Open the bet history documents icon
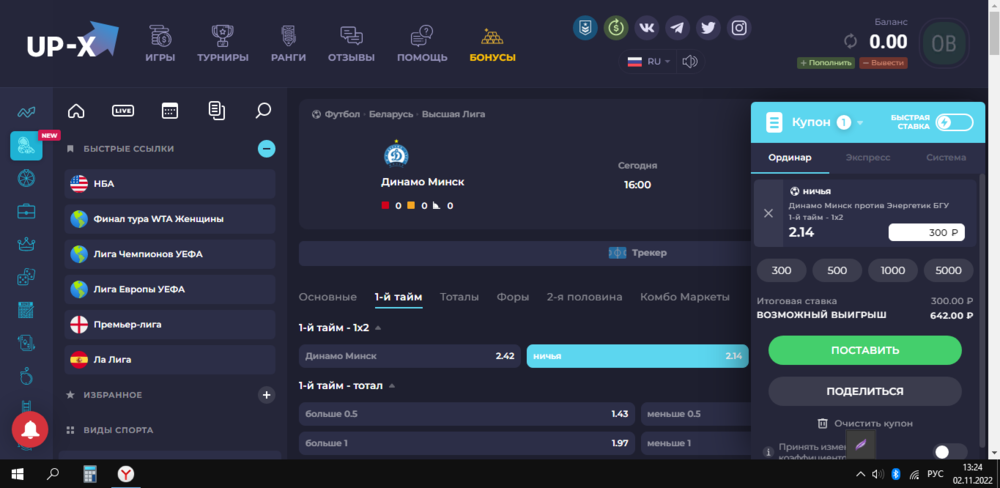 click(217, 110)
